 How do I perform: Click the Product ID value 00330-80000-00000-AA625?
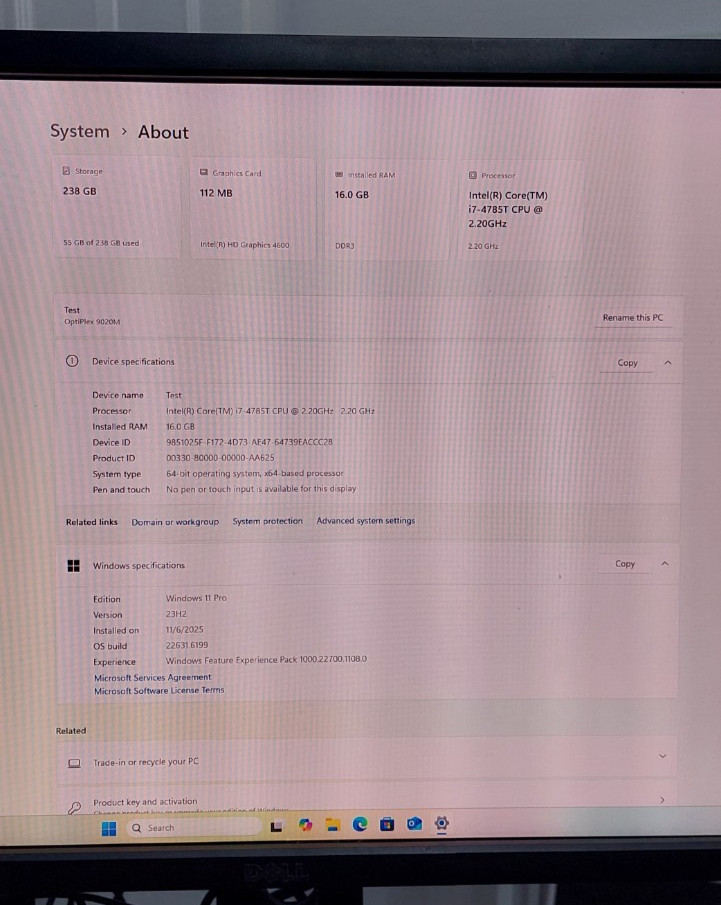221,458
